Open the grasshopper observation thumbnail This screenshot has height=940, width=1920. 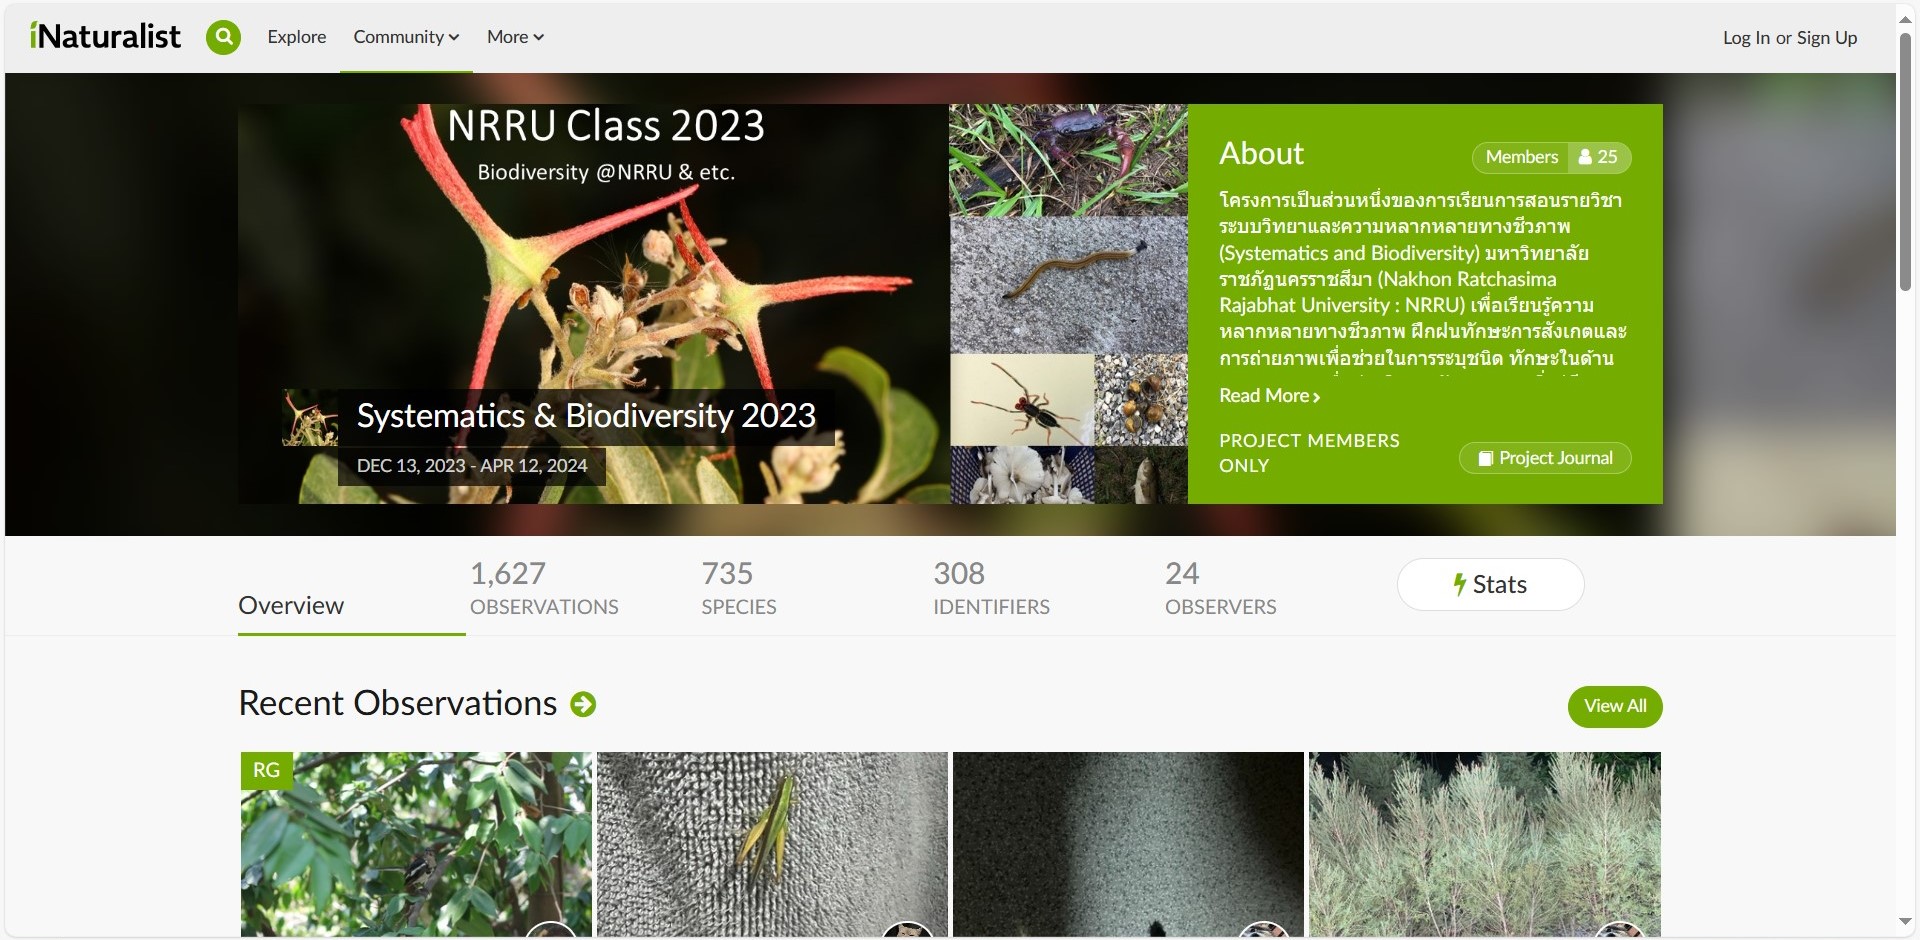pyautogui.click(x=772, y=844)
